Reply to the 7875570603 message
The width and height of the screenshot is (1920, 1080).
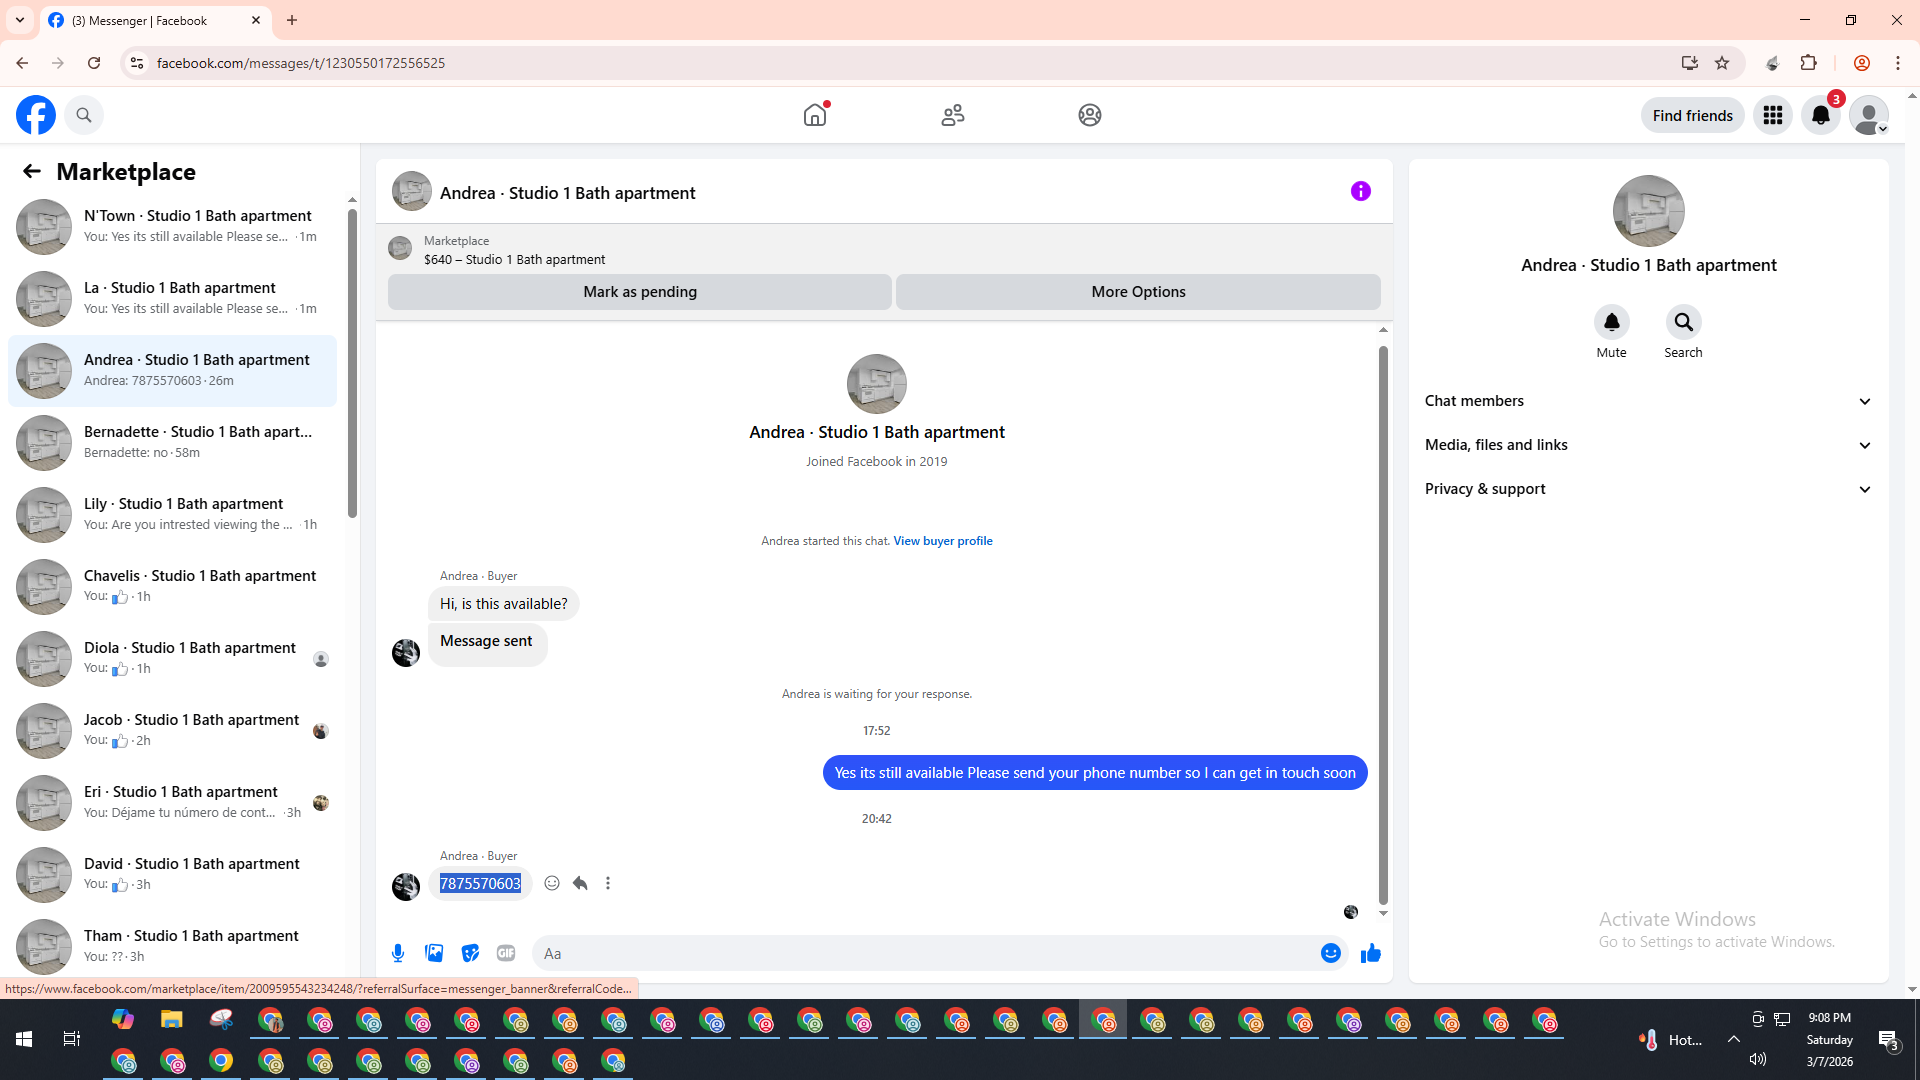pos(580,883)
